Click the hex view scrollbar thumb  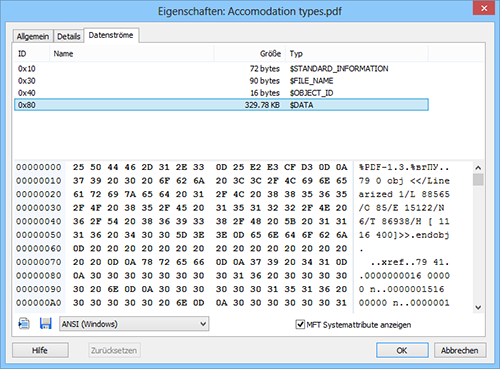tap(478, 180)
